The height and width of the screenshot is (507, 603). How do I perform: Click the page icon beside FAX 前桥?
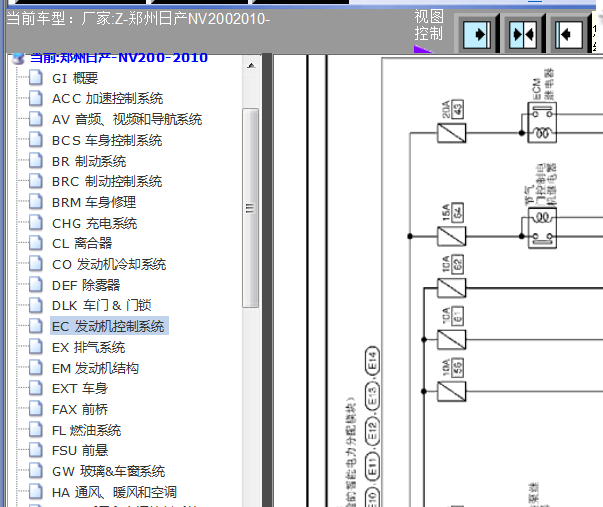click(x=36, y=408)
